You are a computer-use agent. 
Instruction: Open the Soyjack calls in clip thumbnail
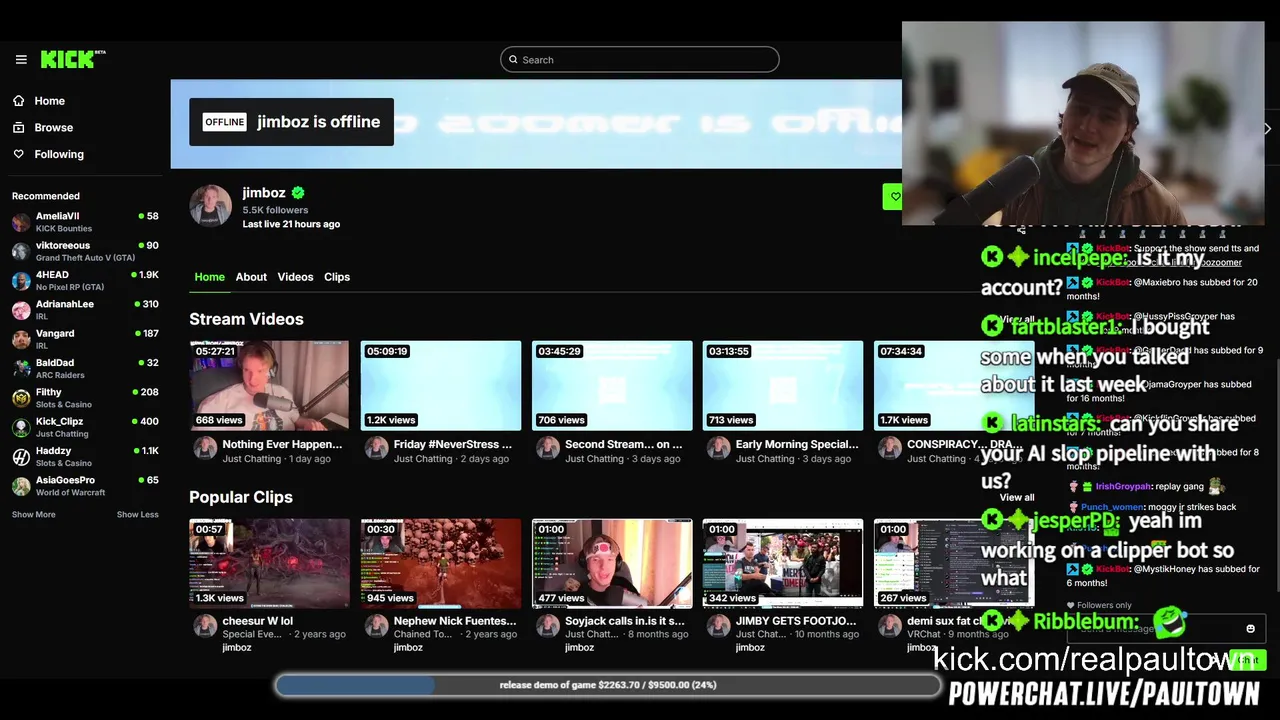point(612,563)
